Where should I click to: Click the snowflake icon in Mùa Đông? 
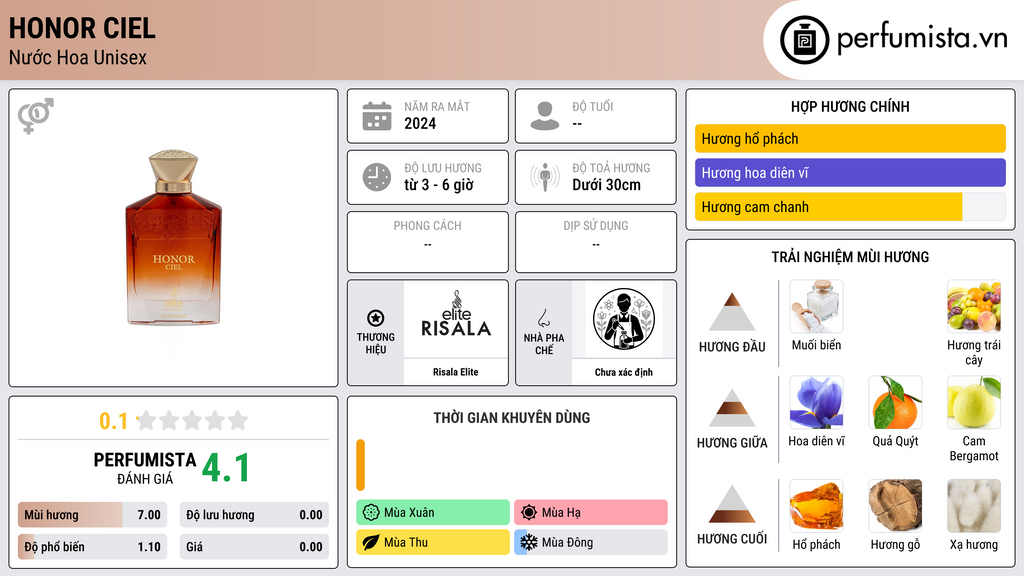tap(529, 542)
